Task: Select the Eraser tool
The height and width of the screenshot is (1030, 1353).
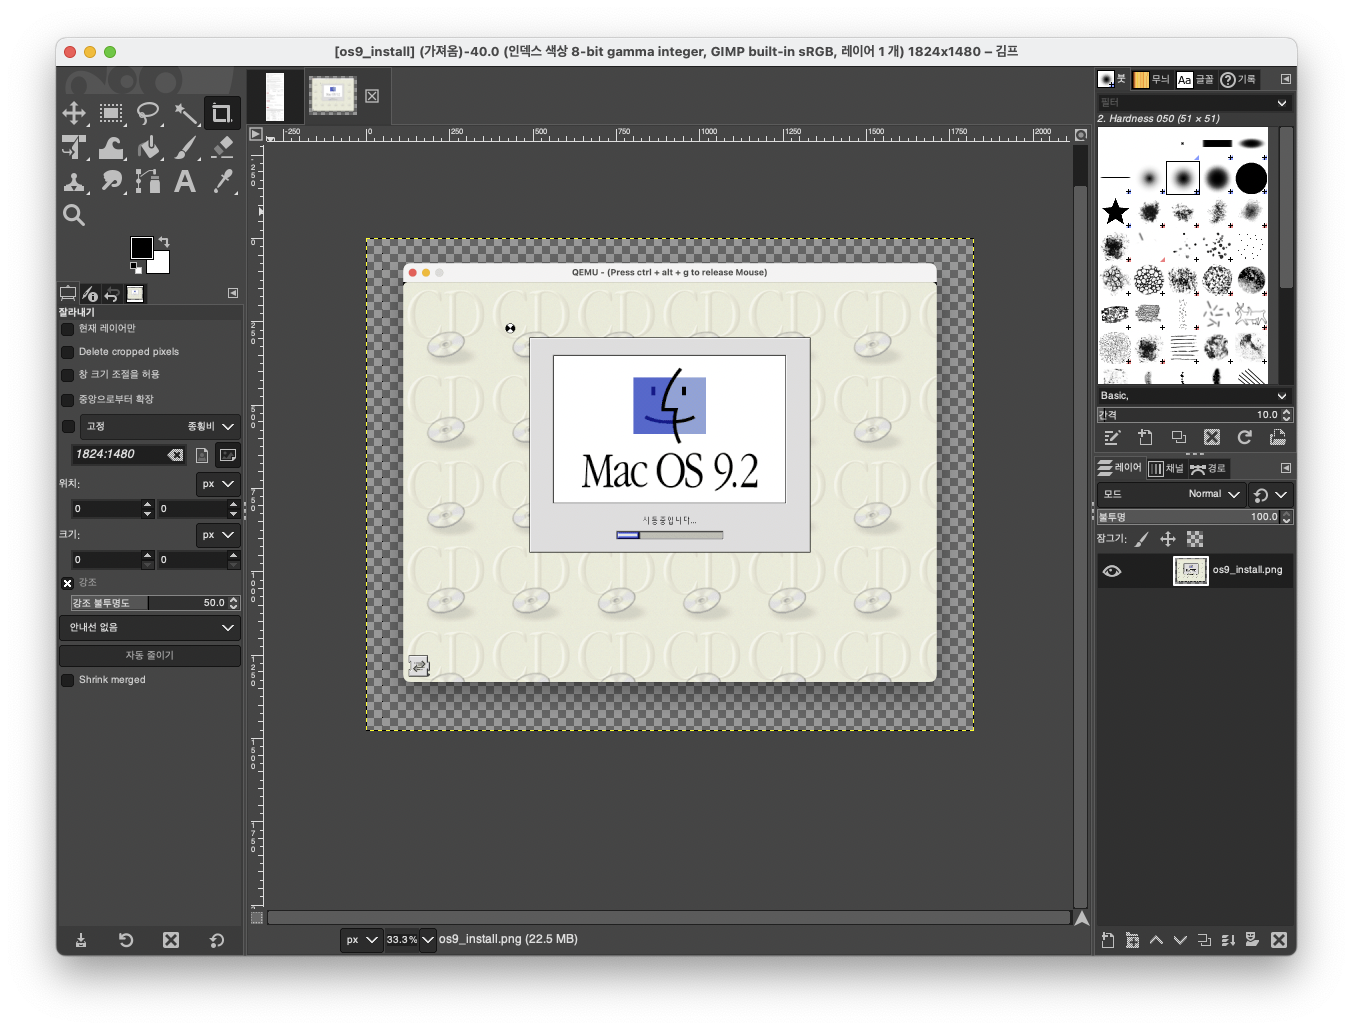Action: [x=222, y=148]
